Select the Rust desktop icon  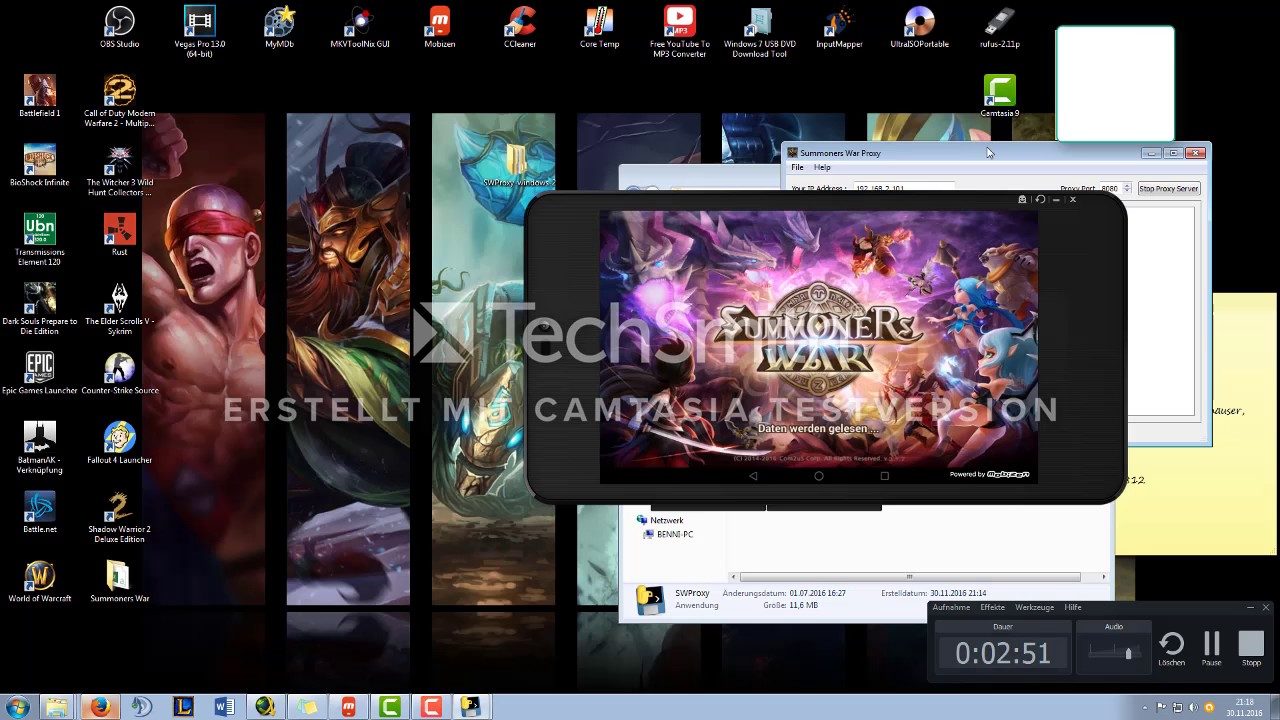tap(119, 234)
